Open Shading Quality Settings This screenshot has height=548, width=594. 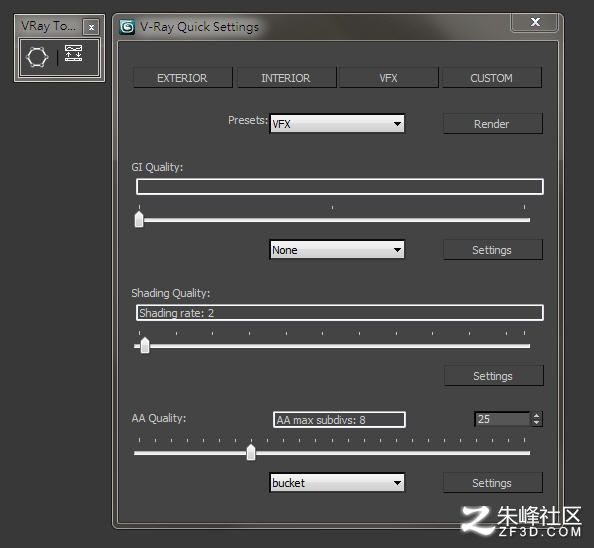(x=493, y=376)
